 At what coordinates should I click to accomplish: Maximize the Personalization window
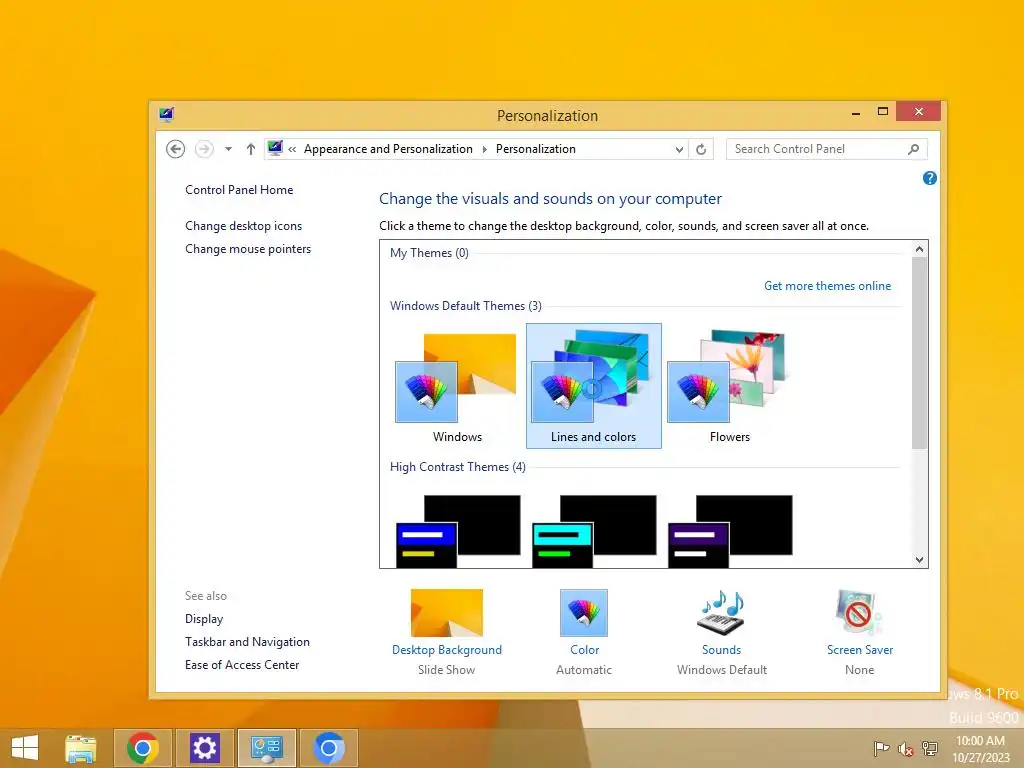(883, 112)
